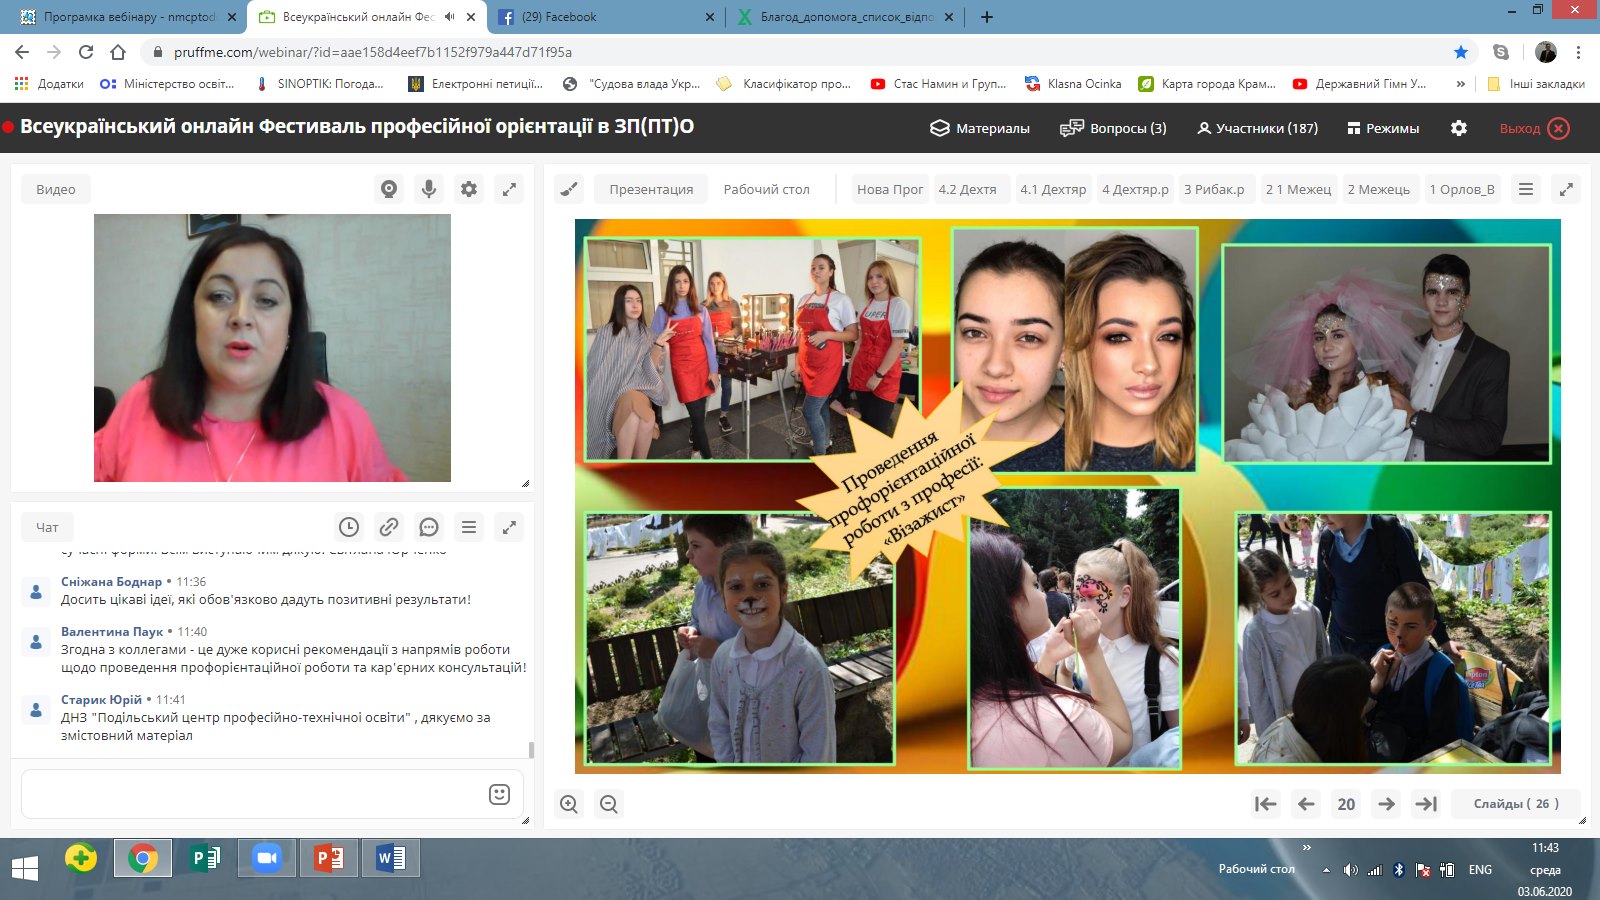Open the 3 Рибак.р presentation file tab
The height and width of the screenshot is (900, 1600).
[x=1214, y=189]
